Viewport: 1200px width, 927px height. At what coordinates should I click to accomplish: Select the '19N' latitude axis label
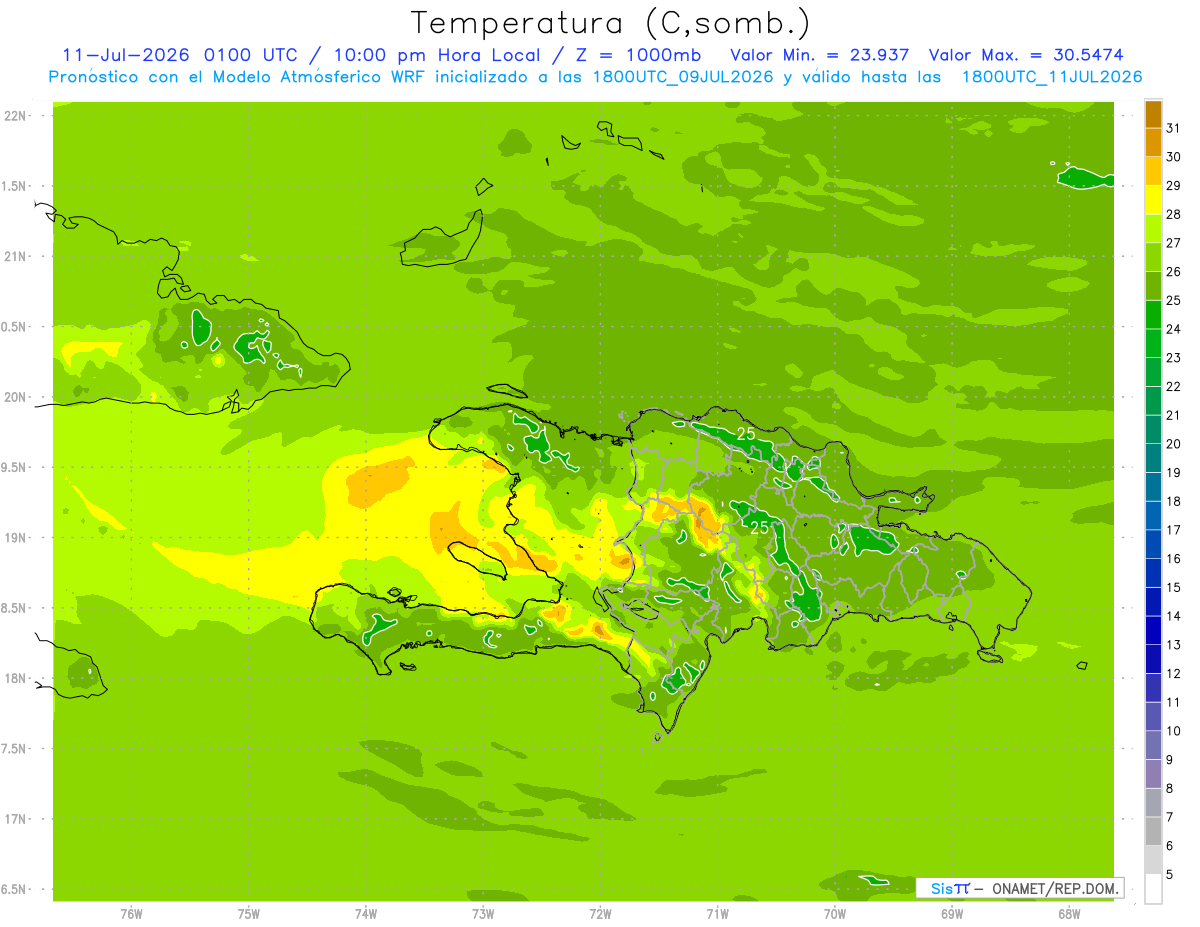click(15, 538)
